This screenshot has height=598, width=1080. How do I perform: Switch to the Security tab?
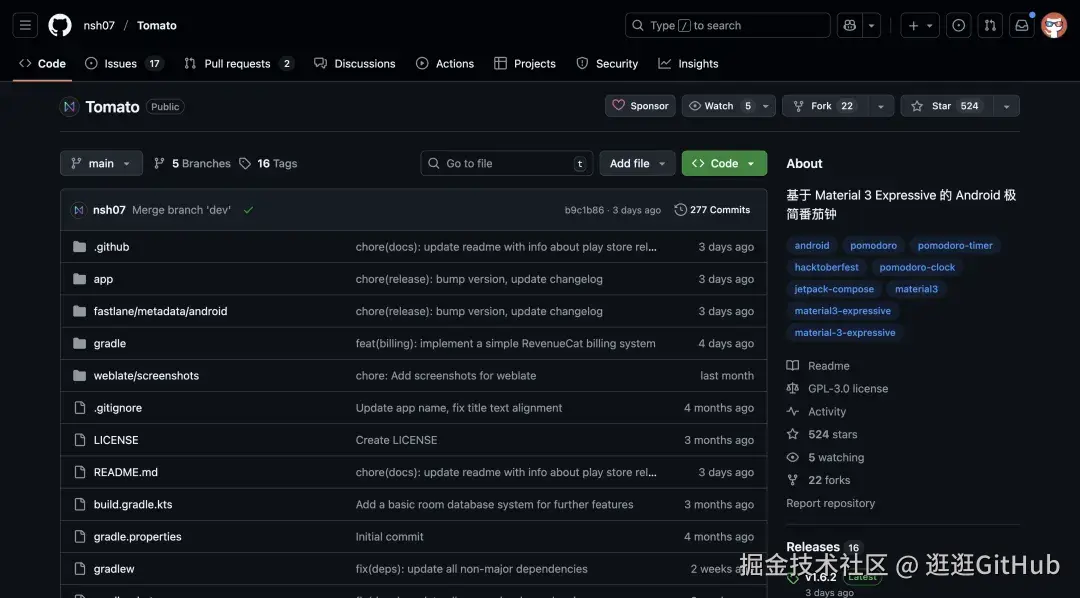pos(607,63)
